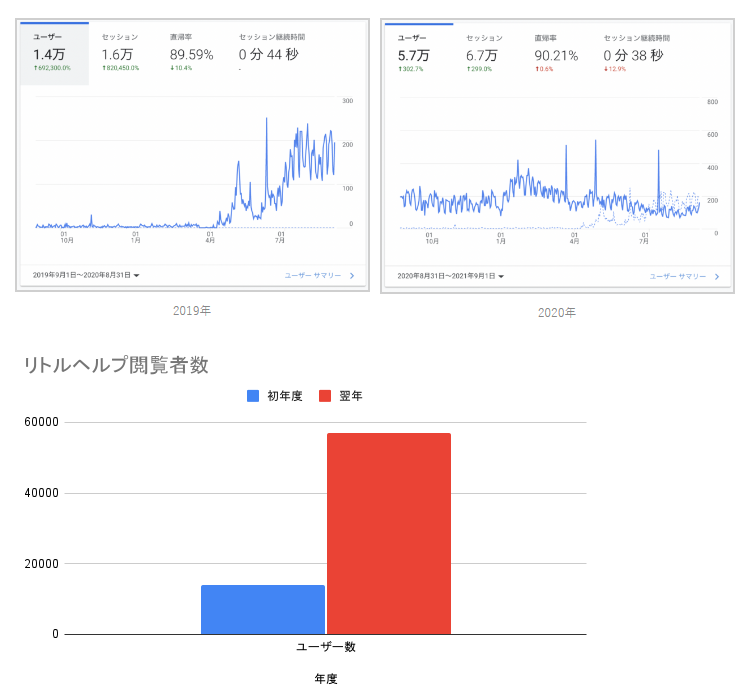The width and height of the screenshot is (749, 698).
Task: Click the ↑299.0% session change value
Action: click(479, 69)
